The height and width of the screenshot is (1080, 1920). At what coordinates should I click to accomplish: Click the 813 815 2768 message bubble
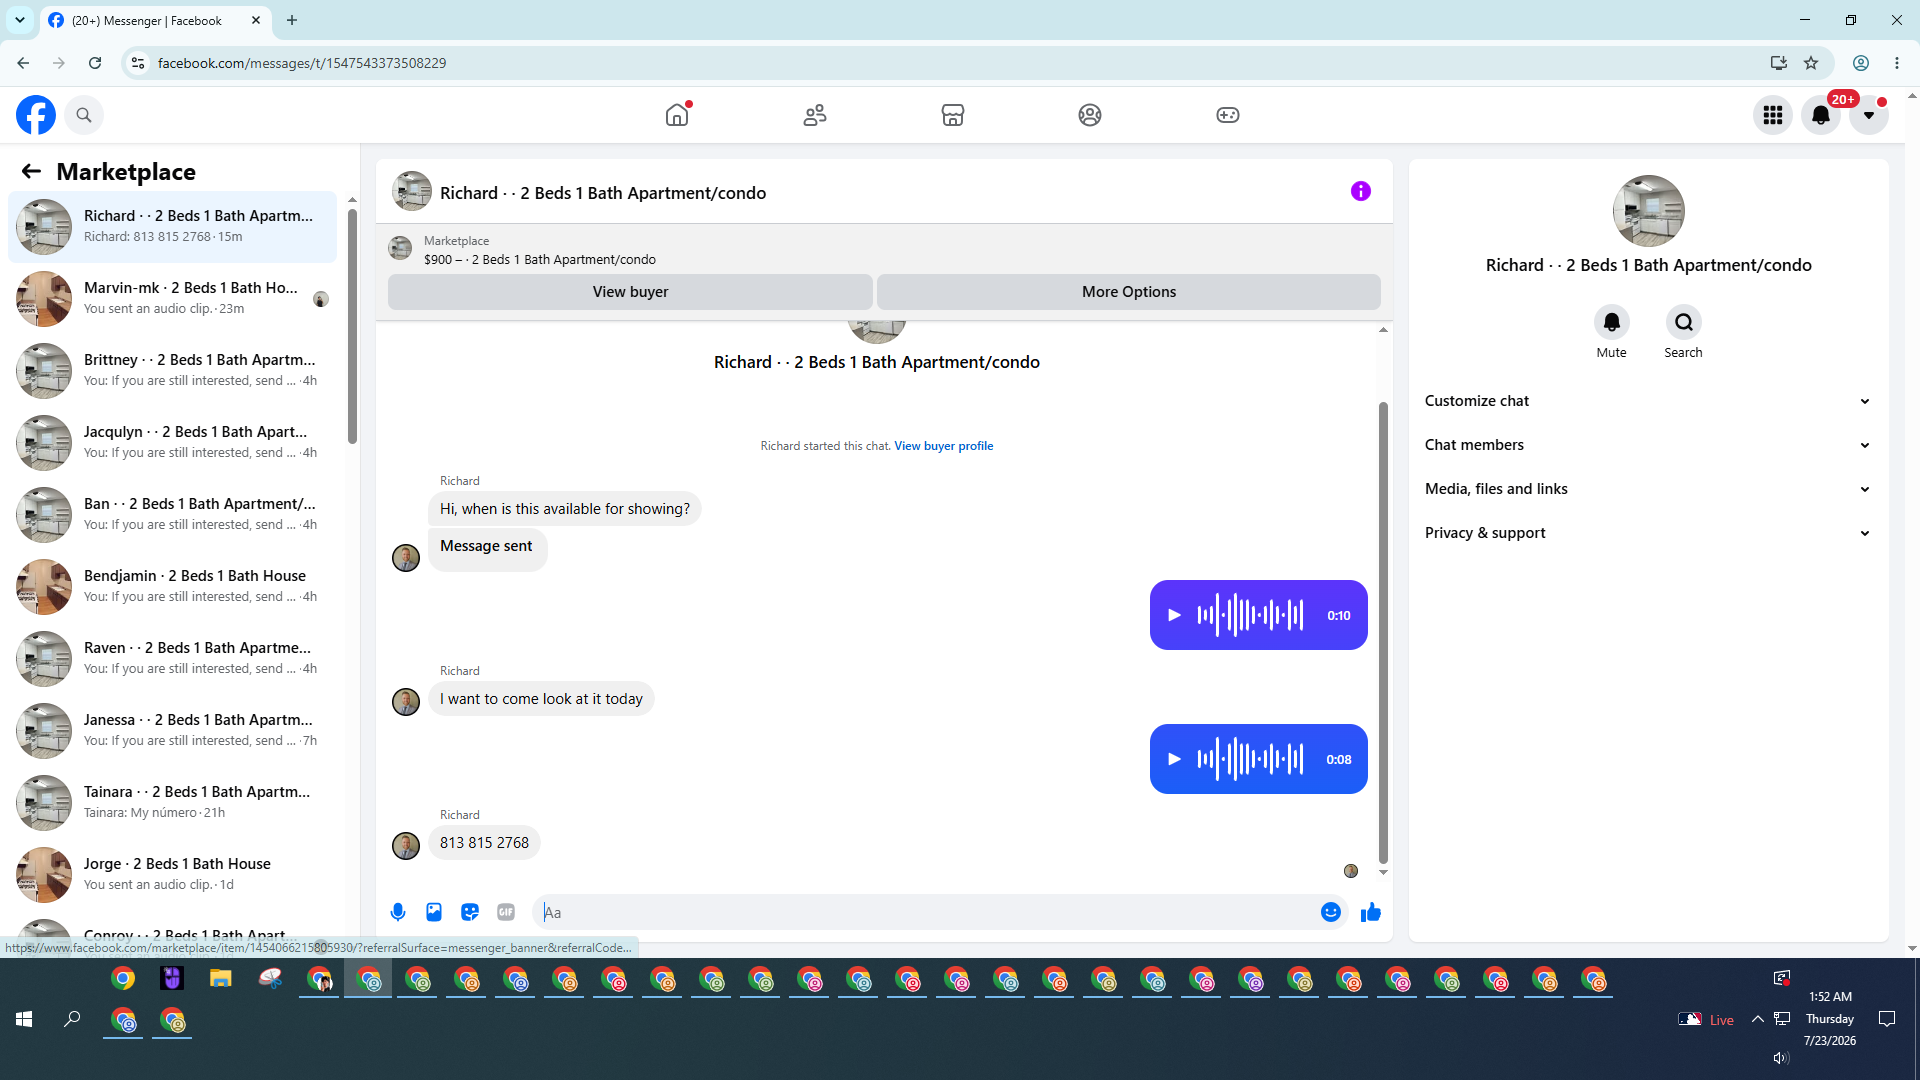tap(484, 843)
